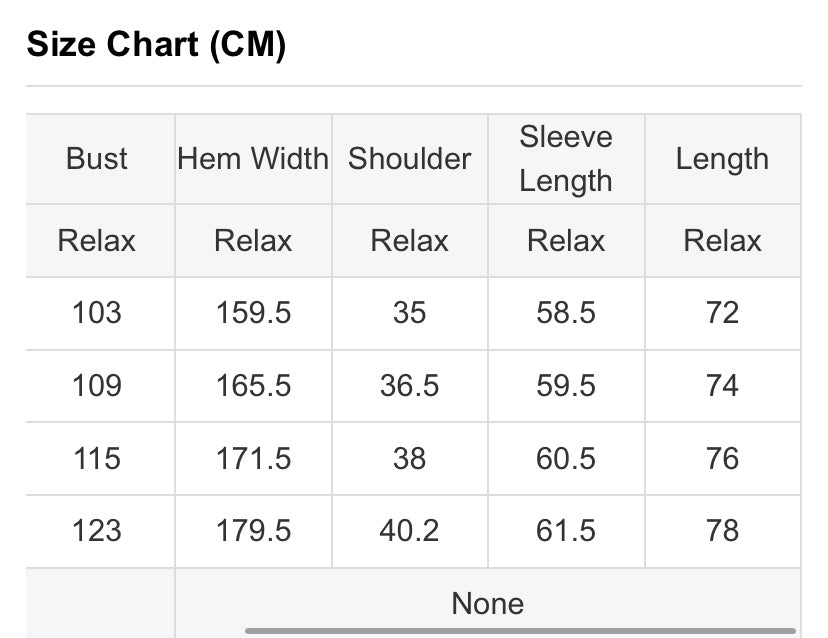This screenshot has width=828, height=638.
Task: Click the sleeve length value 58.5
Action: (566, 313)
